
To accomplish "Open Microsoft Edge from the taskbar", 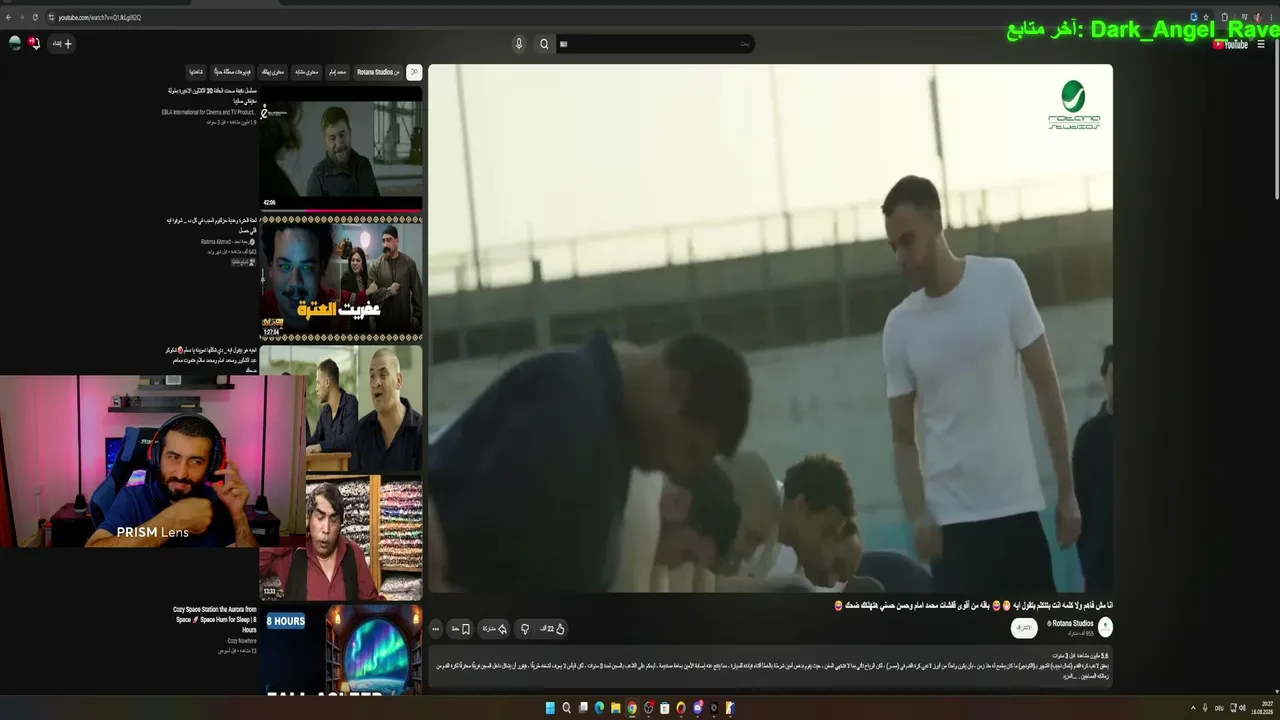I will (x=599, y=708).
